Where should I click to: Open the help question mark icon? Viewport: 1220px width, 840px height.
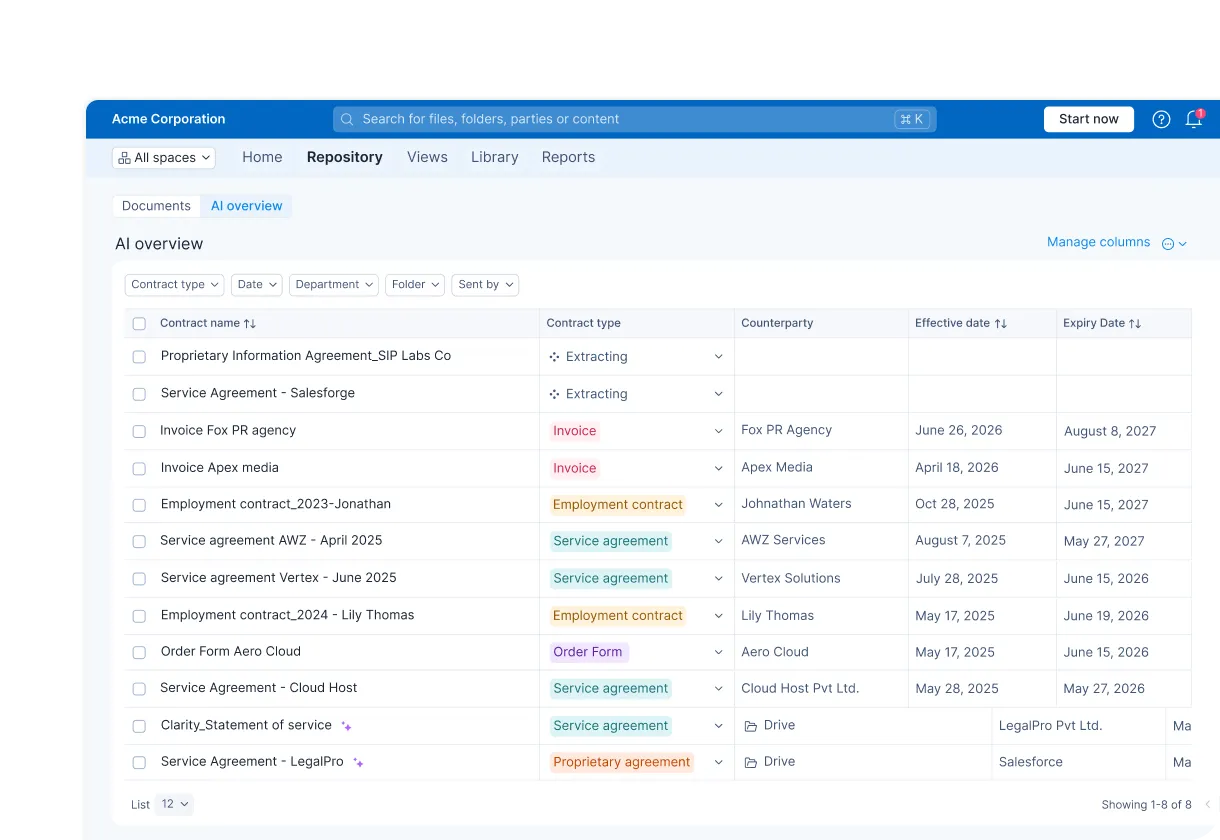1161,119
